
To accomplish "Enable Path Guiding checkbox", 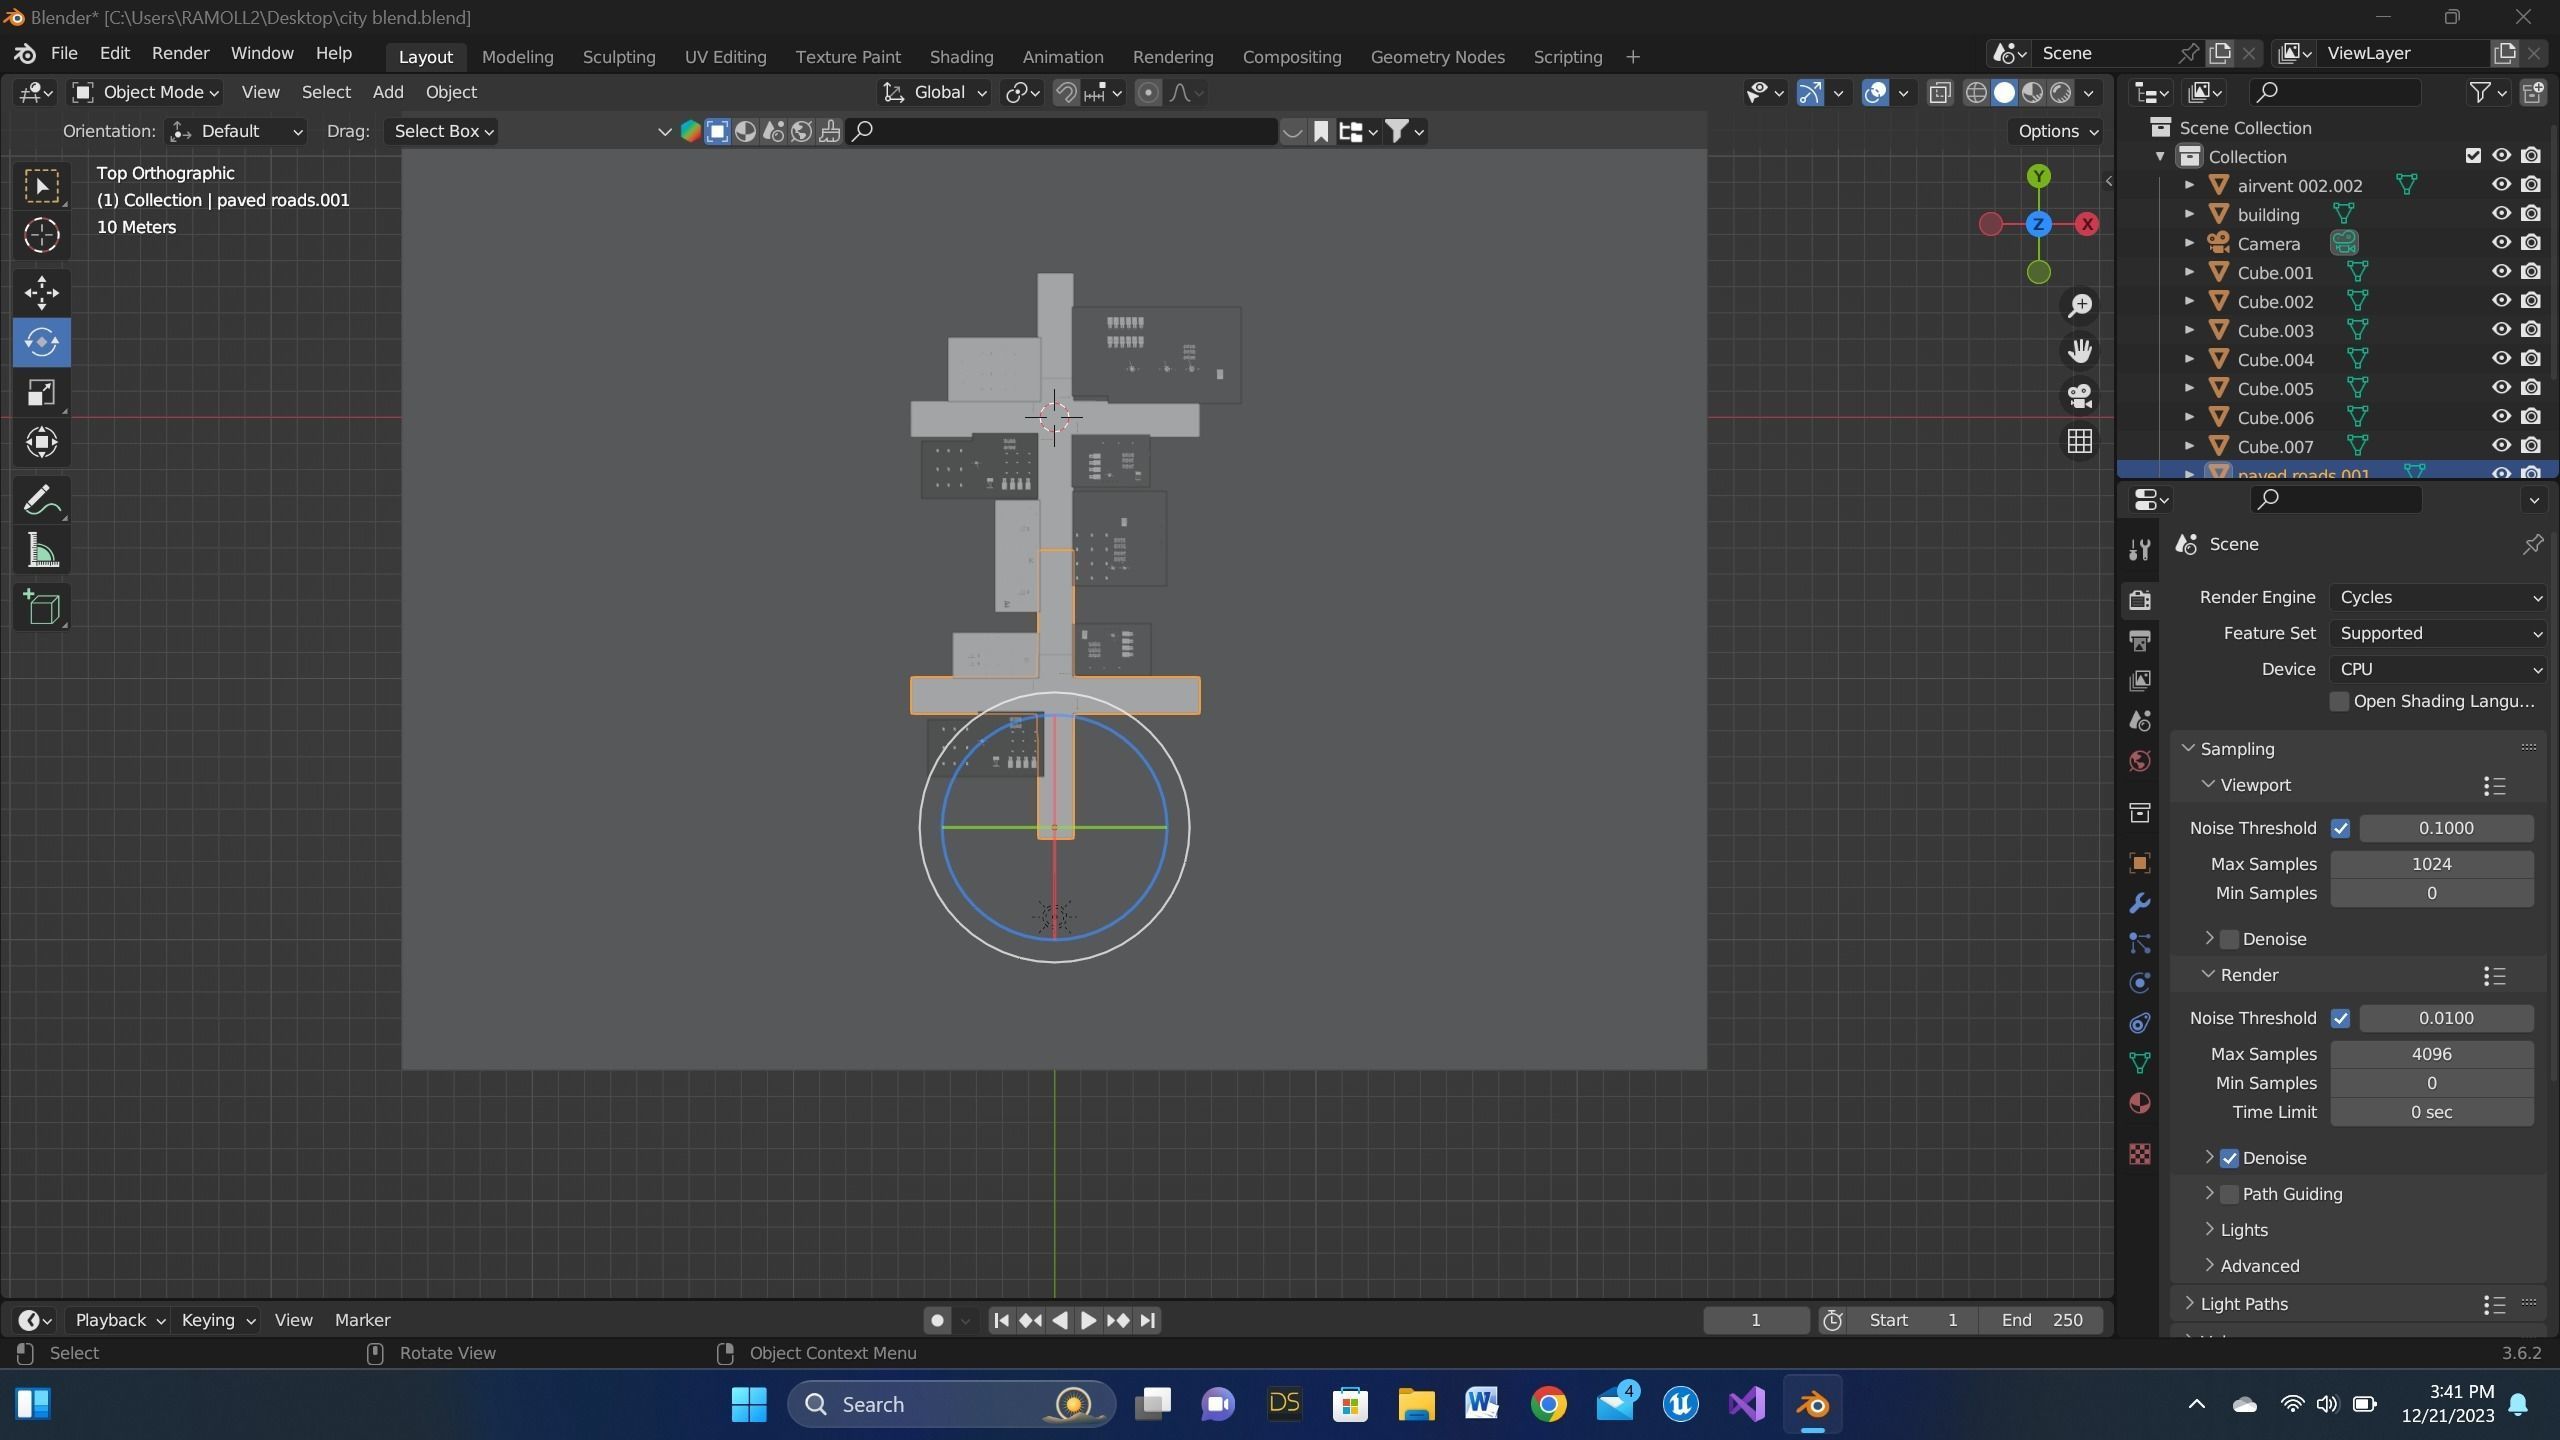I will pos(2229,1194).
